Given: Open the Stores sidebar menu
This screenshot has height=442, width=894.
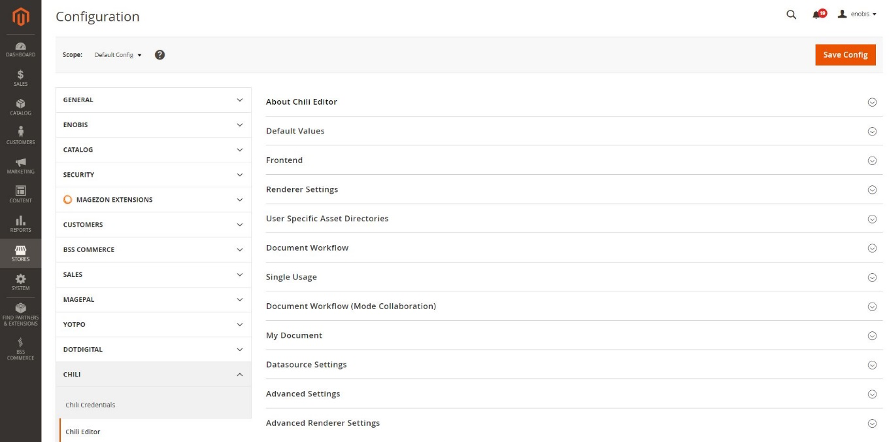Looking at the screenshot, I should pyautogui.click(x=21, y=253).
